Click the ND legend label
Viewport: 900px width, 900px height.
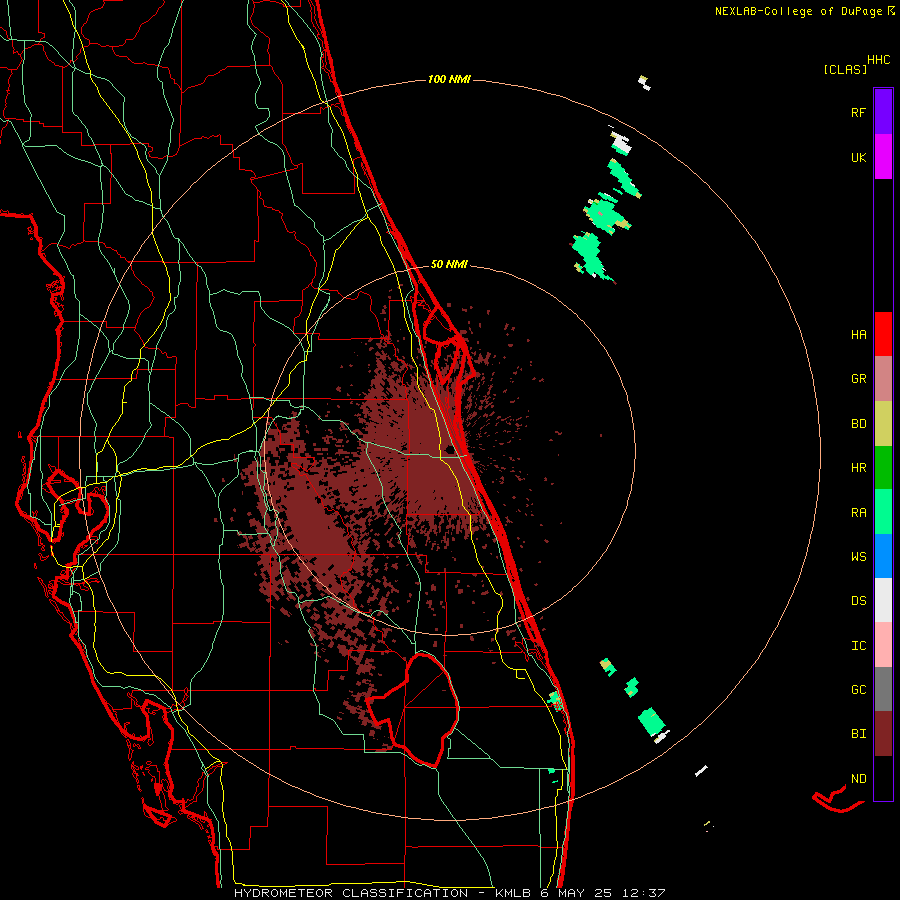click(859, 779)
